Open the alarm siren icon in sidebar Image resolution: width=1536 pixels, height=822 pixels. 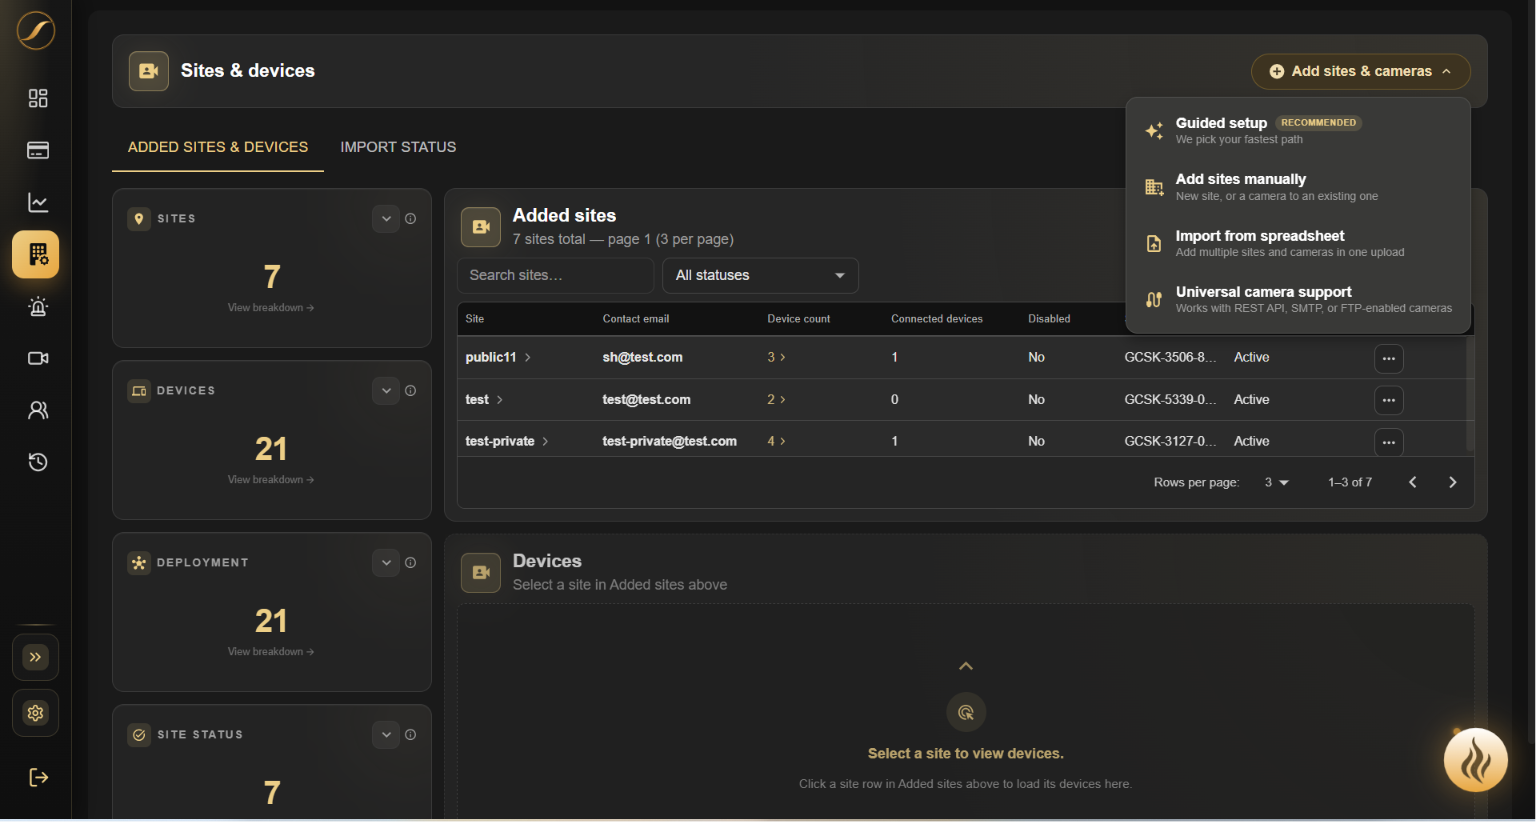pos(38,306)
